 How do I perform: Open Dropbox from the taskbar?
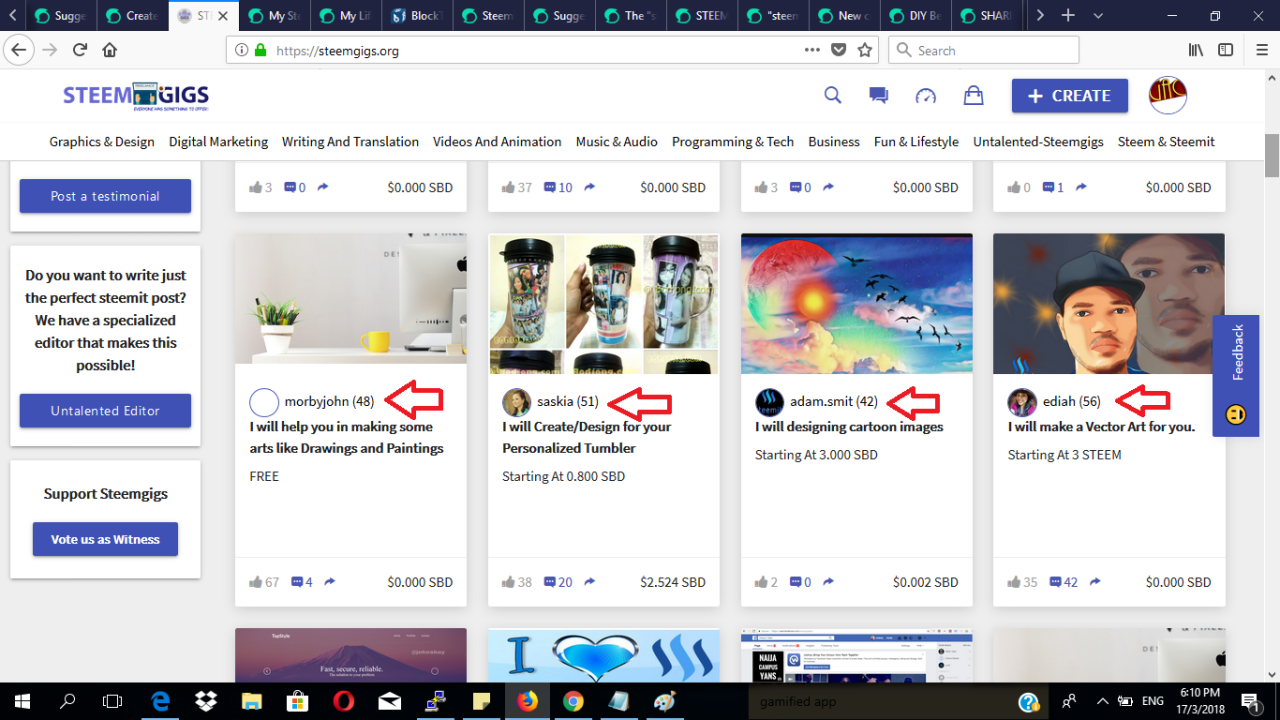[205, 701]
